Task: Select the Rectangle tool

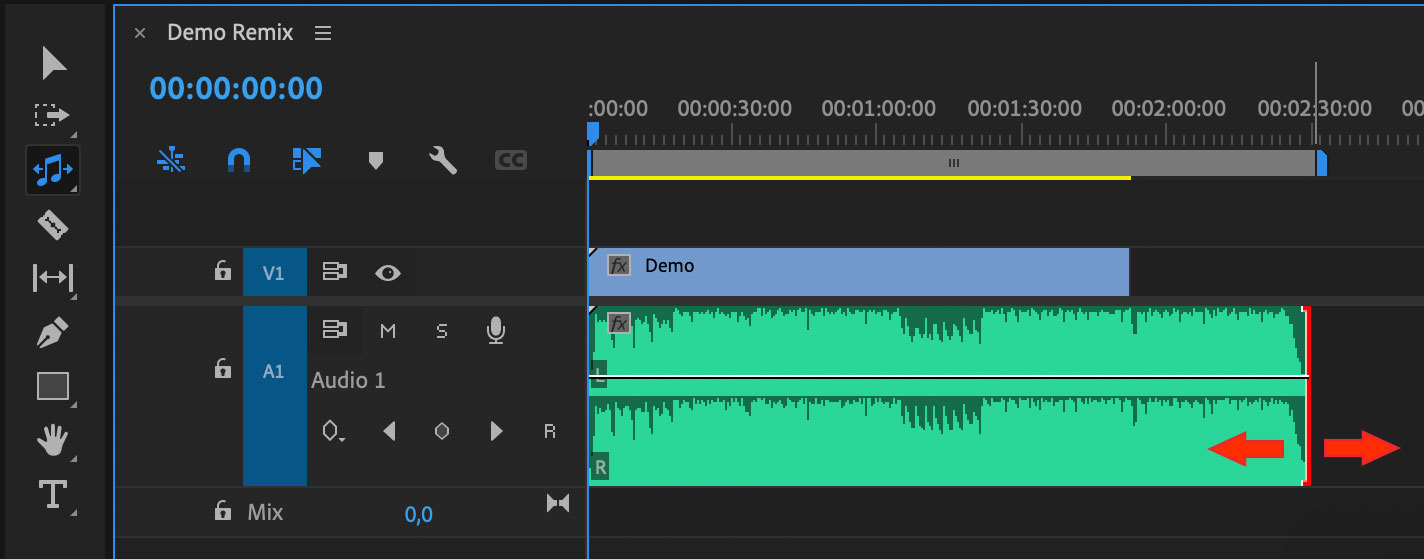Action: point(53,386)
